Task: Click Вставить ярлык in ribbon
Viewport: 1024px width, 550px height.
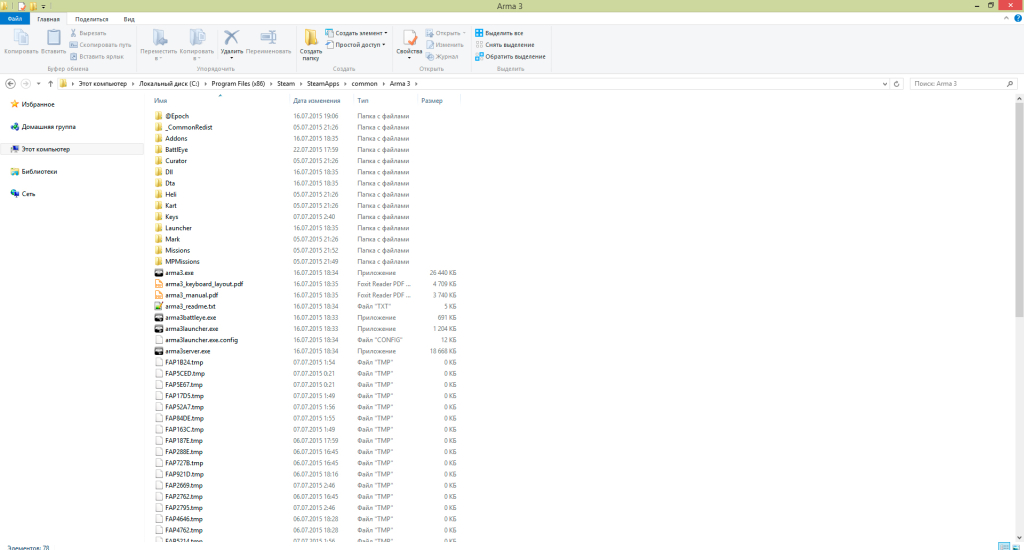Action: click(x=97, y=56)
